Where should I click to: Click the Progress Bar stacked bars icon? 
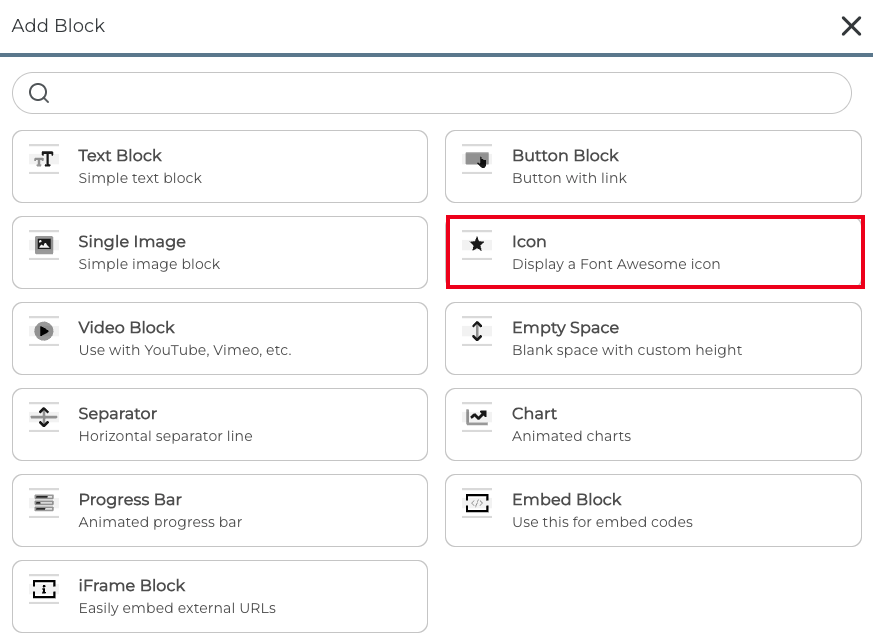[44, 503]
